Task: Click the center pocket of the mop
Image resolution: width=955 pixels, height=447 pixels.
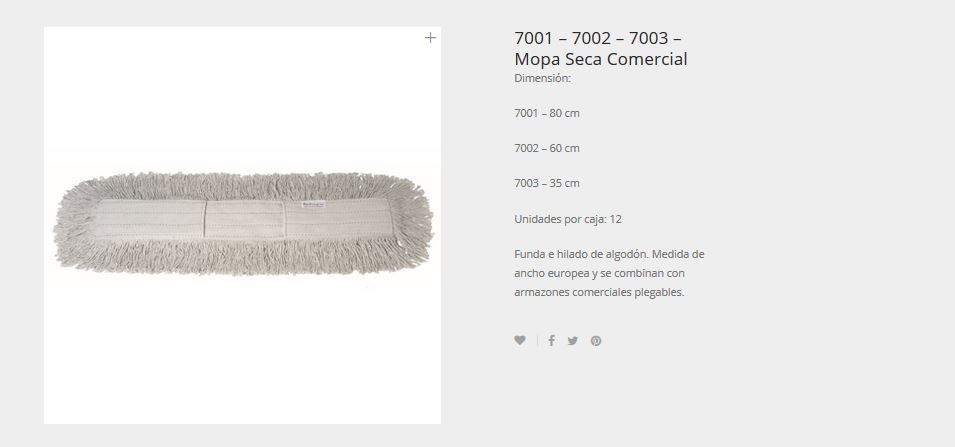Action: (x=245, y=219)
